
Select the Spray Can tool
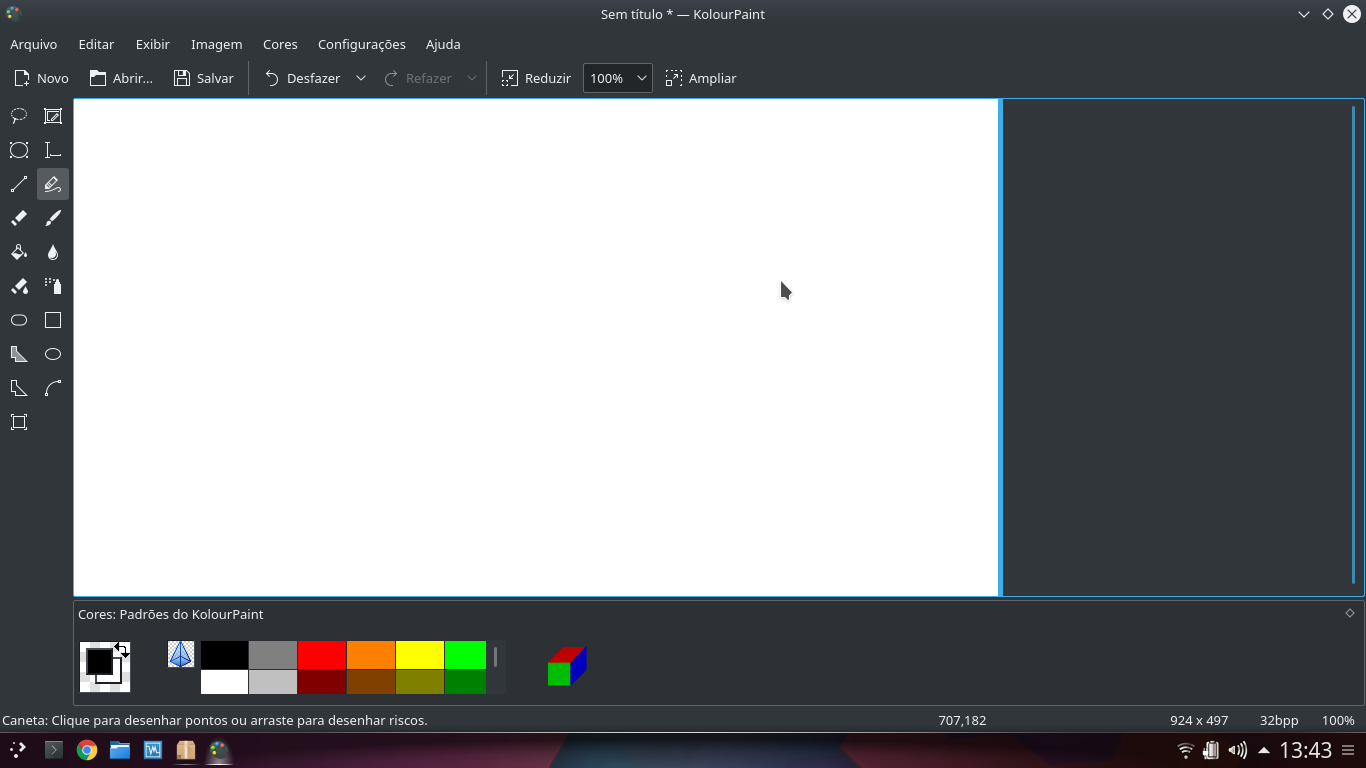(x=52, y=286)
